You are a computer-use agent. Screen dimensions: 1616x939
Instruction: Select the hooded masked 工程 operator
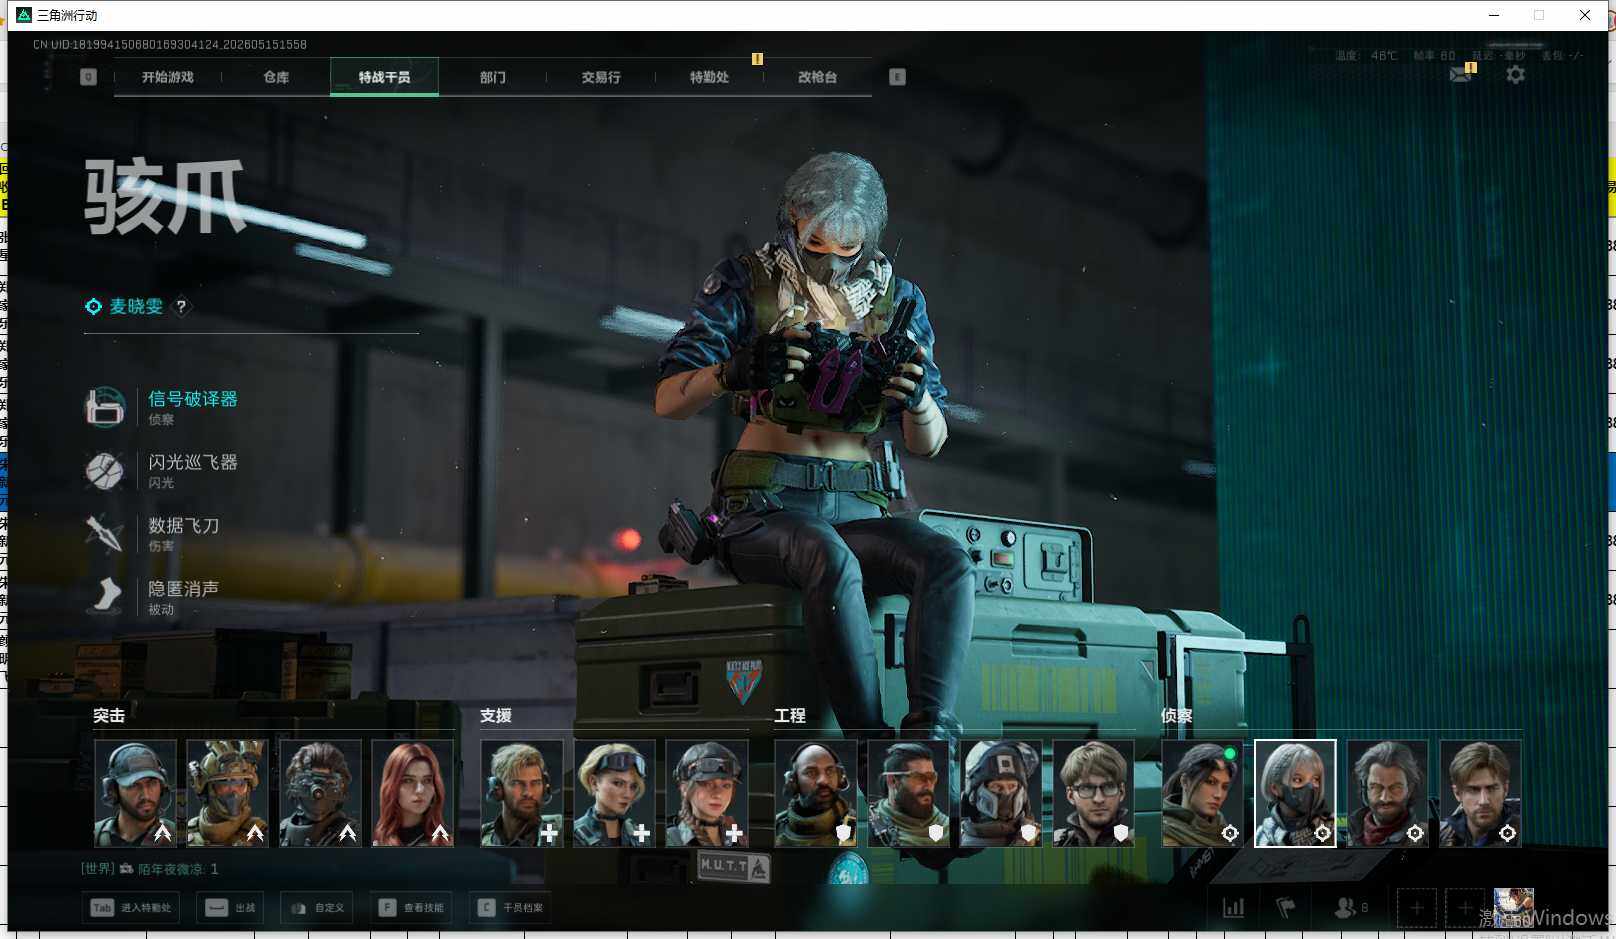1001,793
